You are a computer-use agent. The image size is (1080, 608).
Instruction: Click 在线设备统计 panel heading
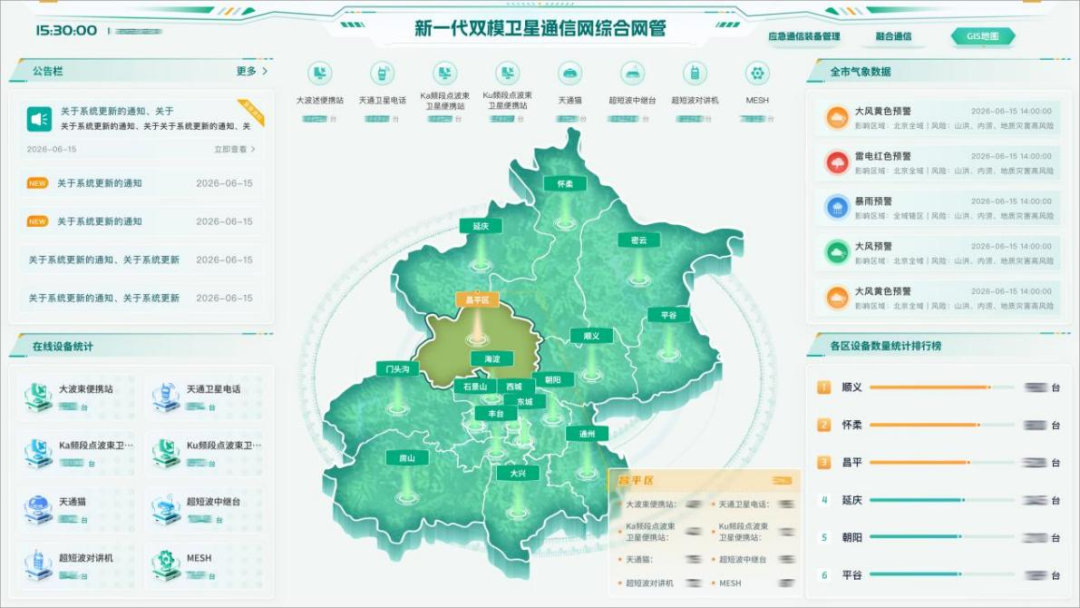(63, 346)
